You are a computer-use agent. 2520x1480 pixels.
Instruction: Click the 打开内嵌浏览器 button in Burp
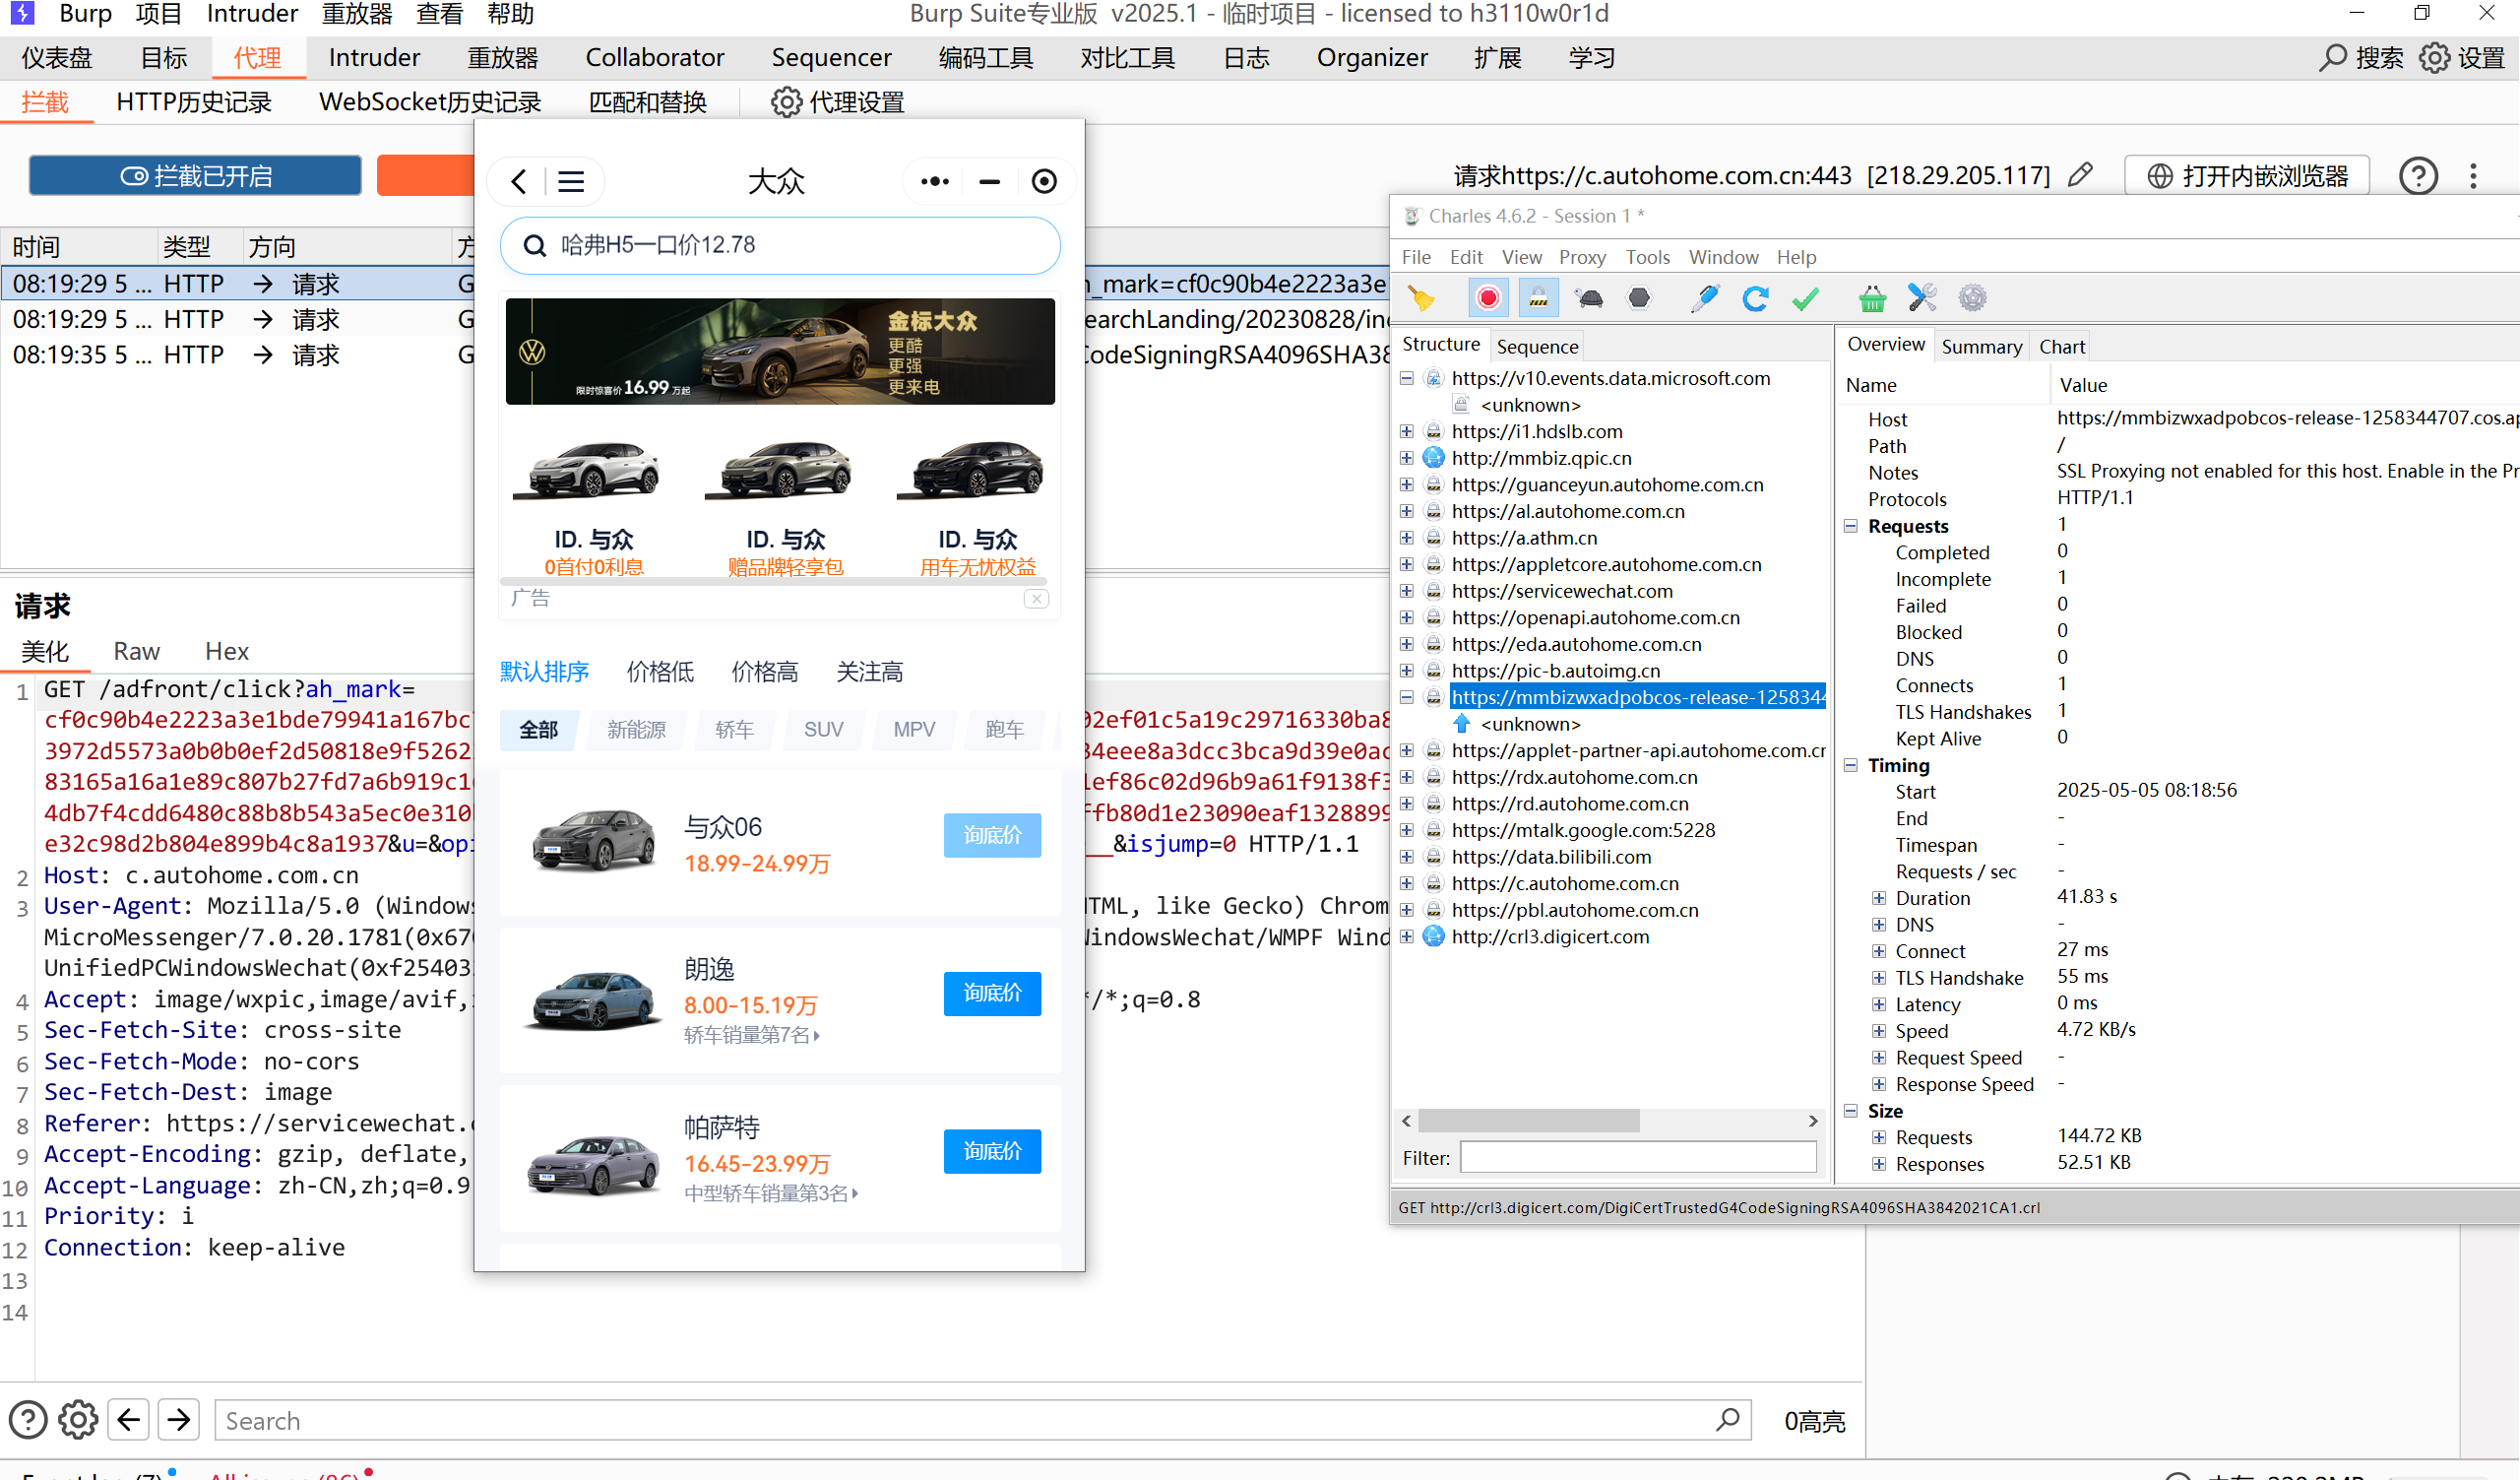[2246, 175]
